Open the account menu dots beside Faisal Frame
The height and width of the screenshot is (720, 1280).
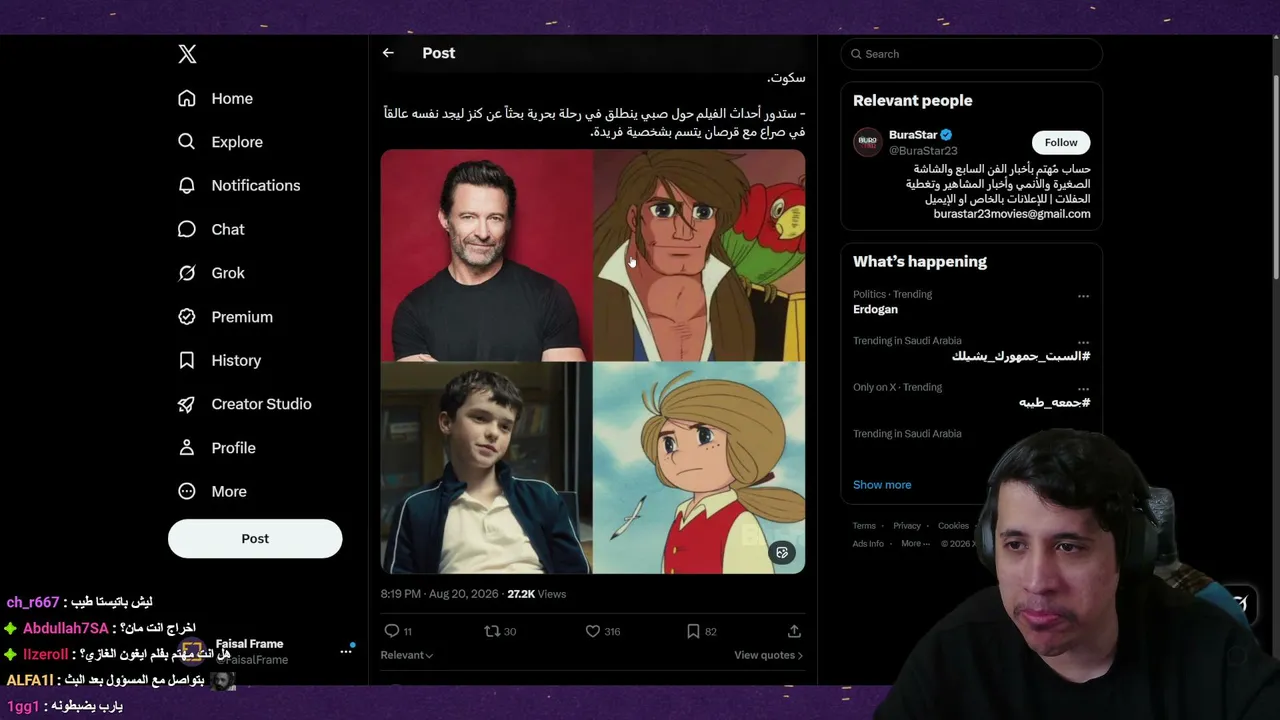(346, 652)
